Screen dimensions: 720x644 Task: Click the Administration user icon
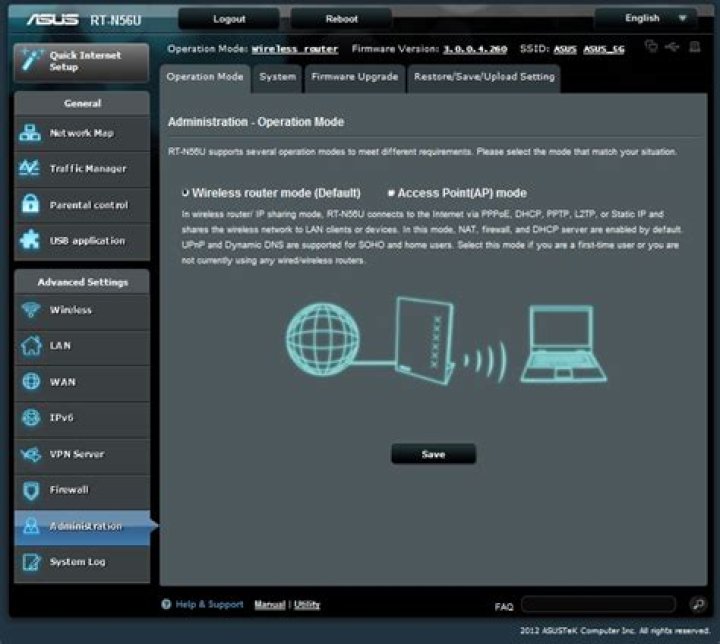pos(31,526)
